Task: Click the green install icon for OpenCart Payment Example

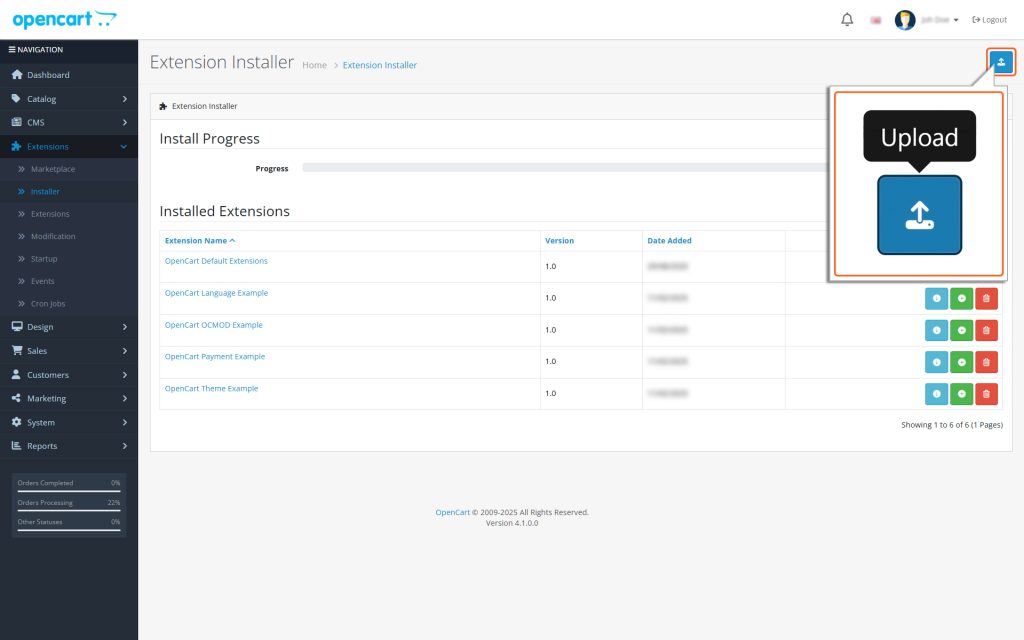Action: 961,361
